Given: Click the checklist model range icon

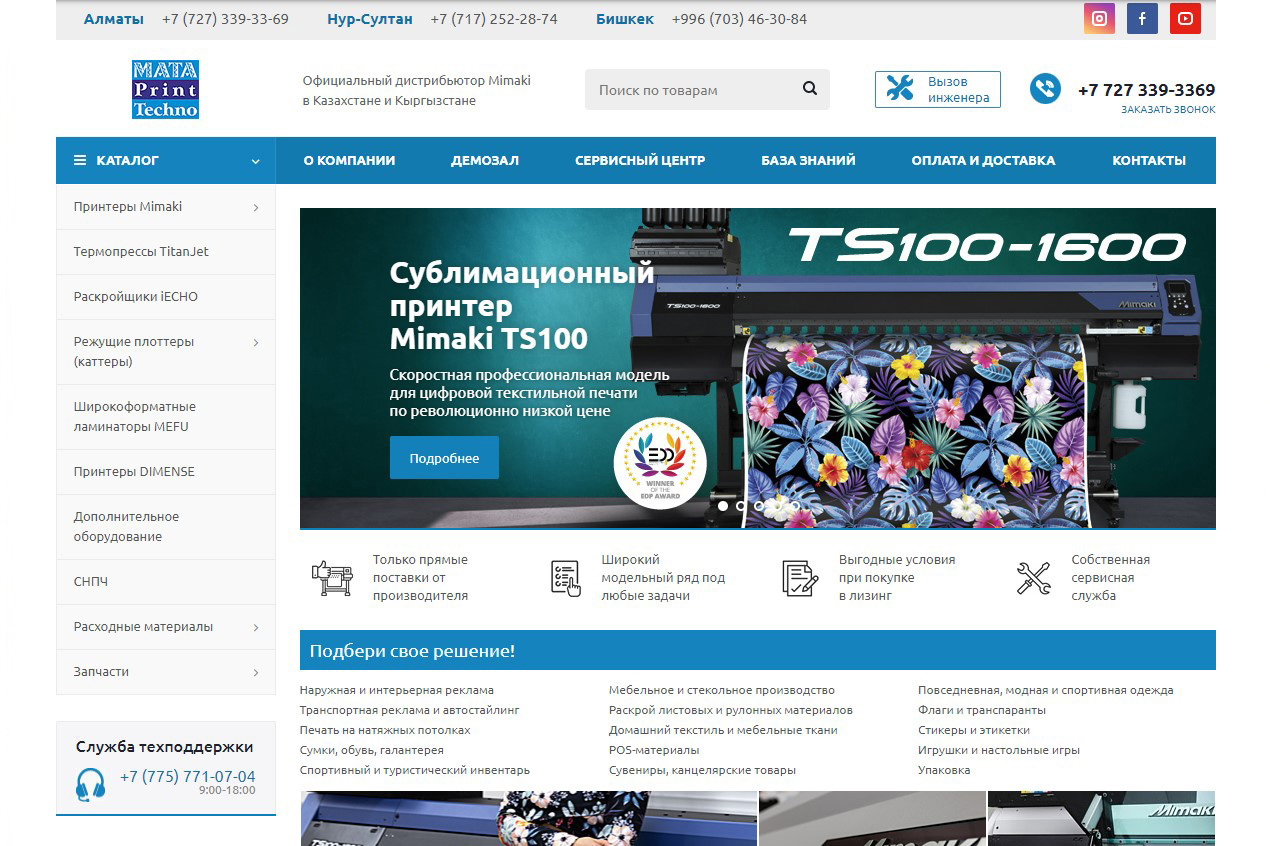Looking at the screenshot, I should click(566, 578).
